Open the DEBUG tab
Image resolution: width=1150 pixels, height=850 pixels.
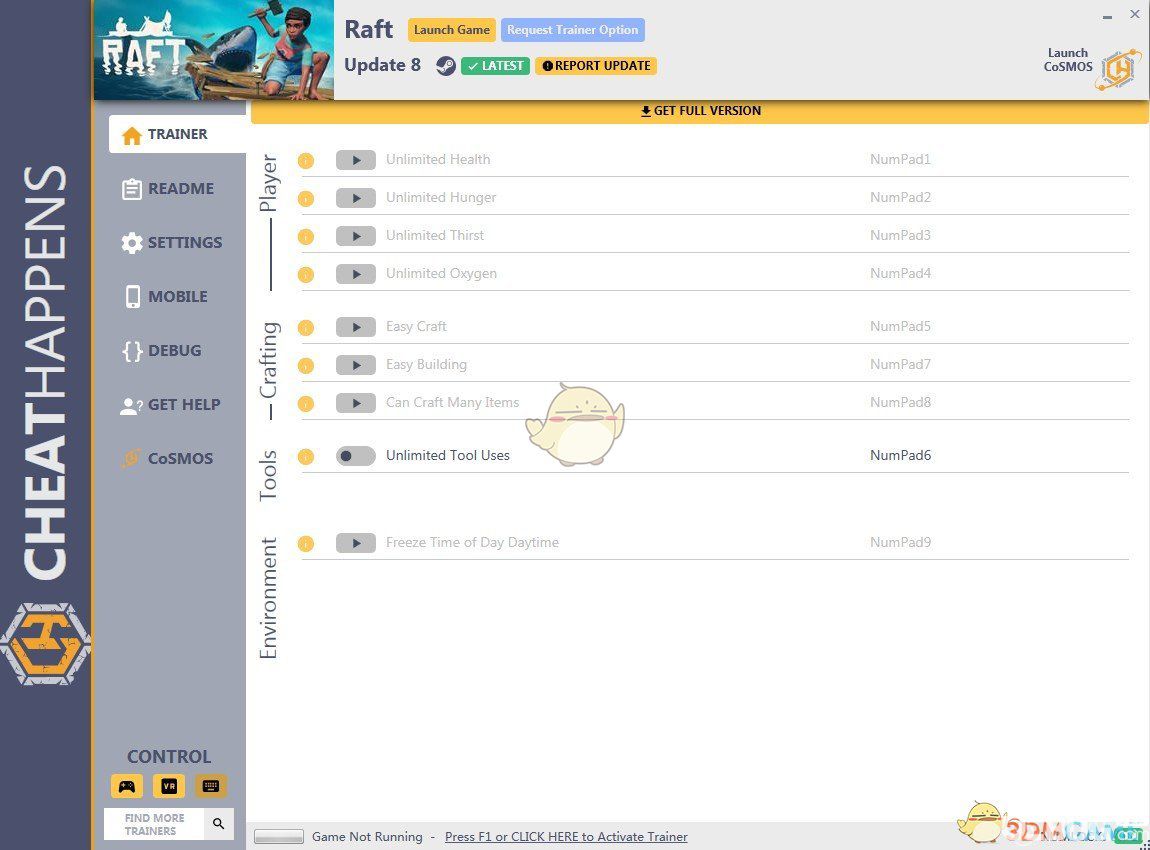[x=162, y=351]
